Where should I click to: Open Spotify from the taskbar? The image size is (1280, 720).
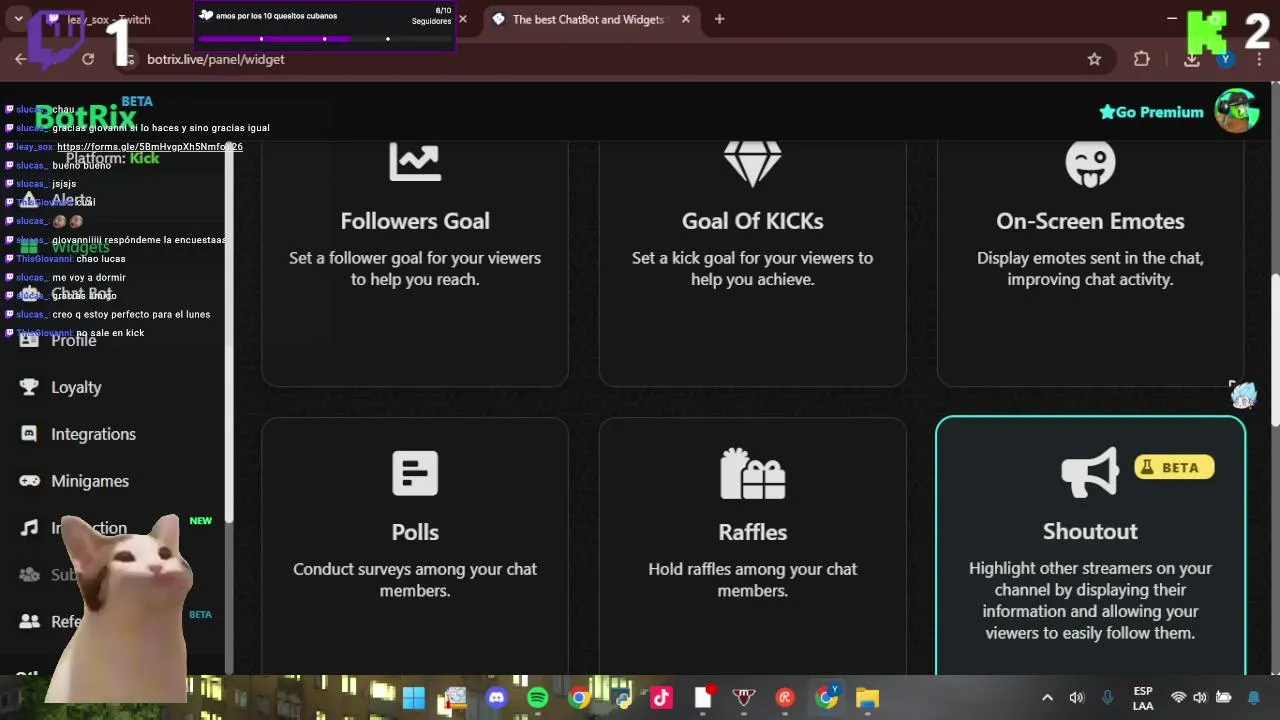537,697
